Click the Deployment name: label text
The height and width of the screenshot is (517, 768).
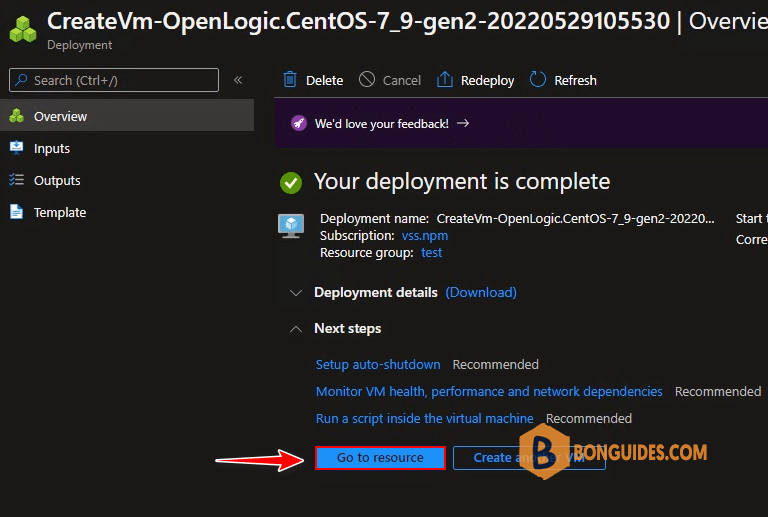tap(374, 219)
